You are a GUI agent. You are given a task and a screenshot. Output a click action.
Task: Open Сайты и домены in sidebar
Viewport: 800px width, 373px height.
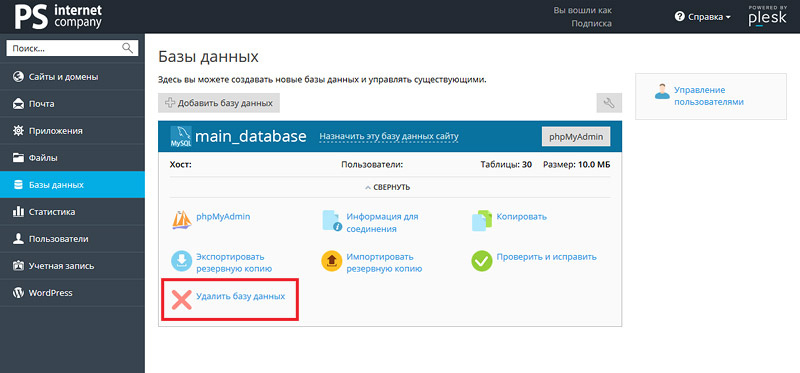pyautogui.click(x=72, y=77)
